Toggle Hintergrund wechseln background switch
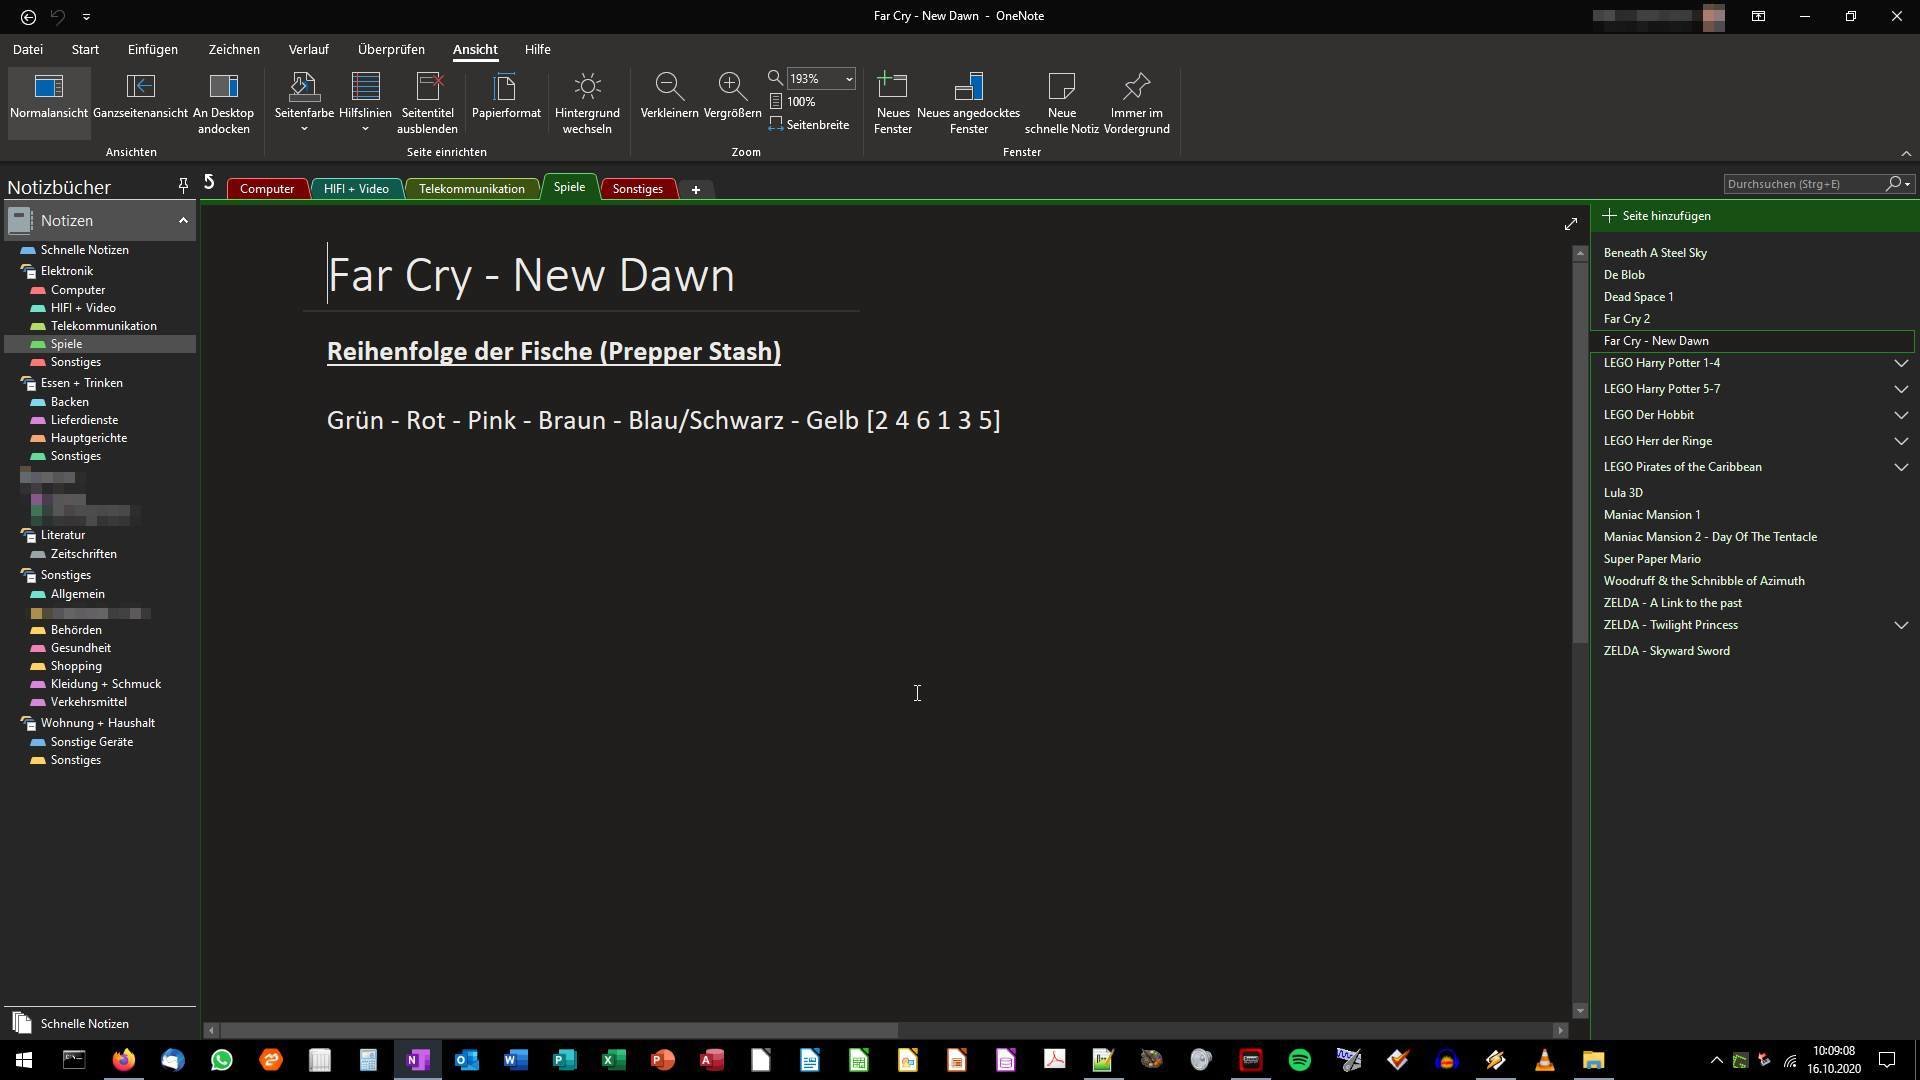 [x=587, y=103]
